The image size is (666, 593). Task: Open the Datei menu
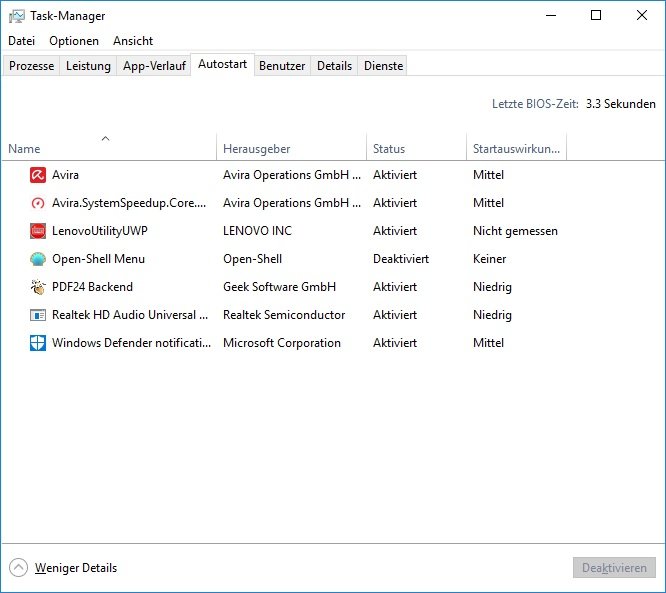pos(21,41)
